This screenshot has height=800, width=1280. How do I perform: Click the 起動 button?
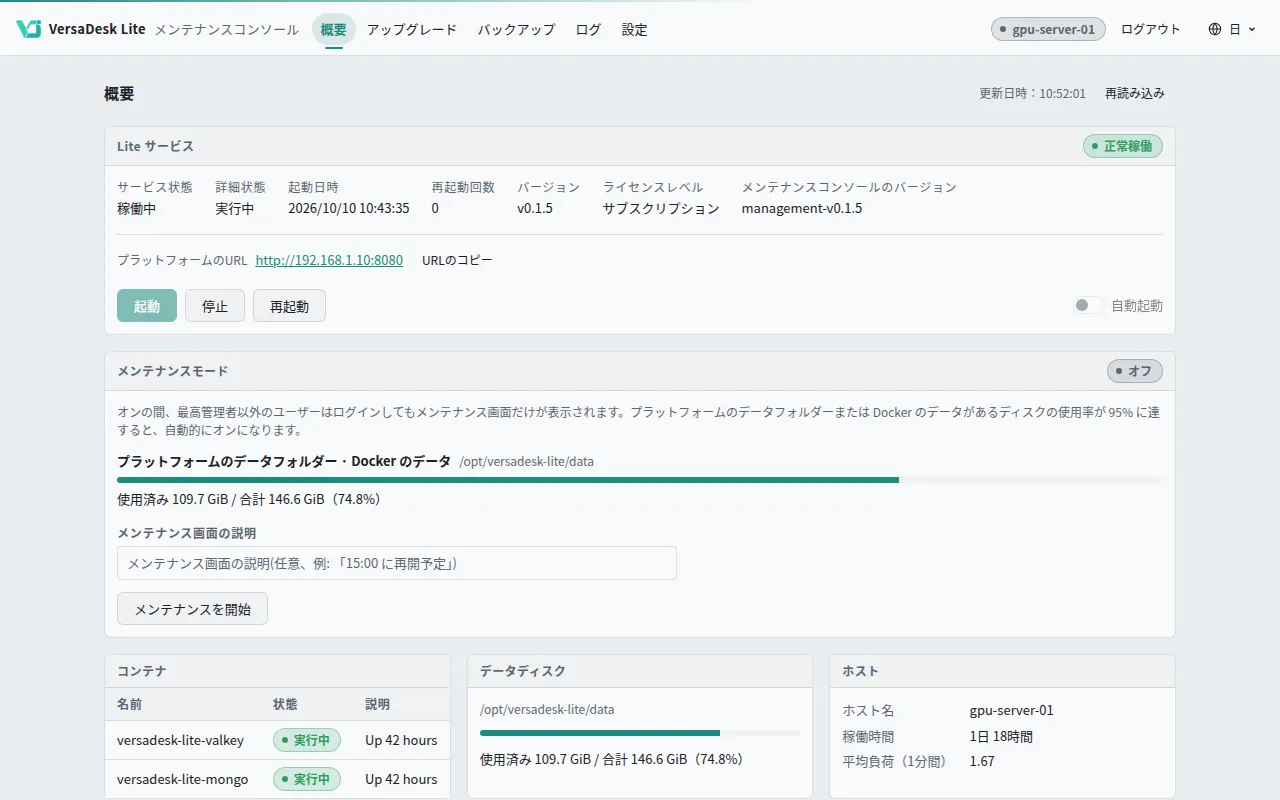(x=147, y=306)
